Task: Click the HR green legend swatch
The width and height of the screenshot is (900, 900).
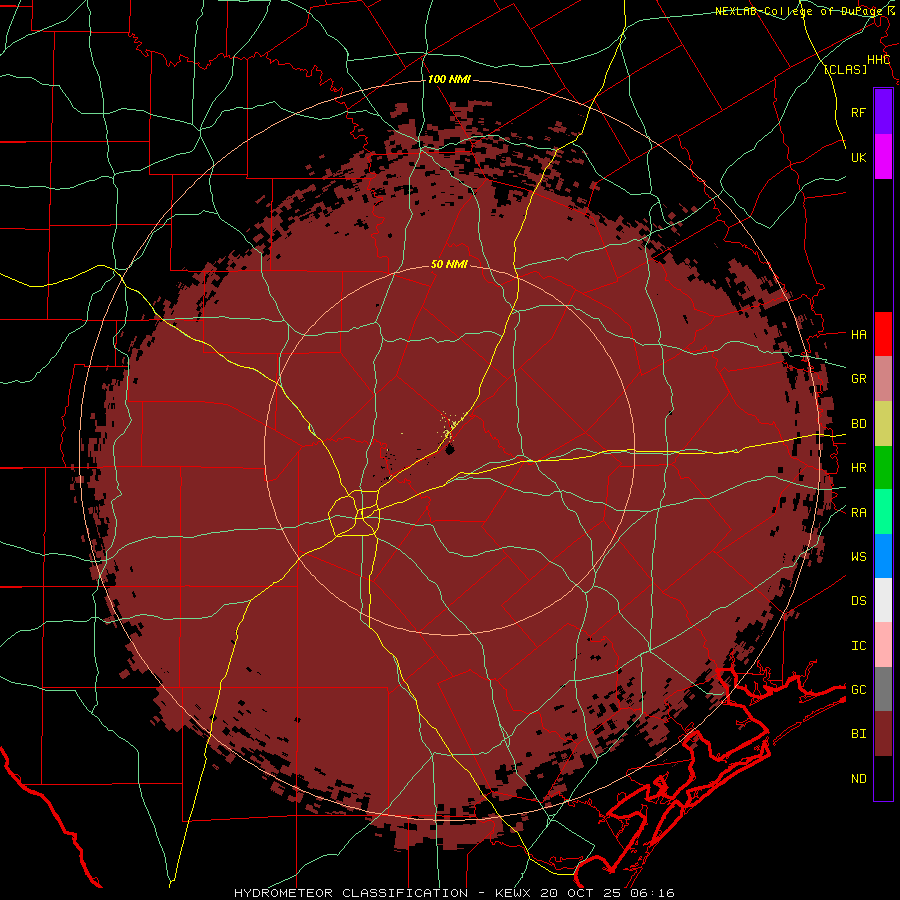Action: [883, 468]
